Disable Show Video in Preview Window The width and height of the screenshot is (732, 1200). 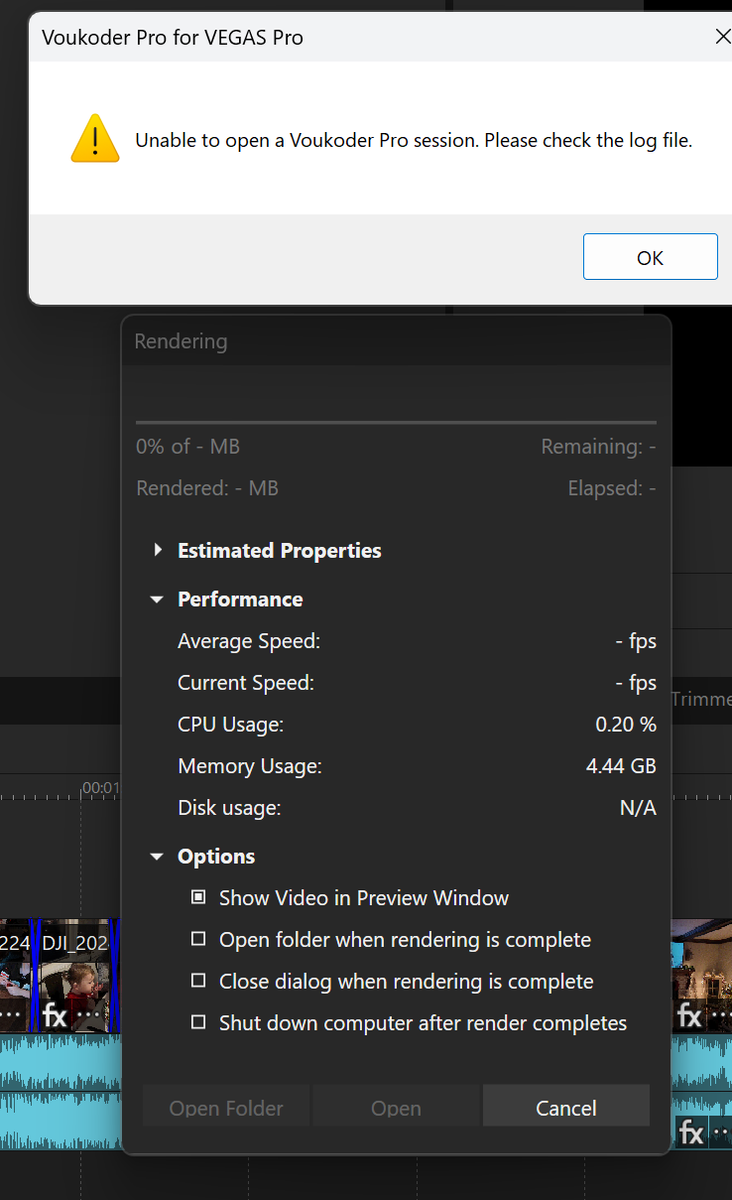click(199, 898)
